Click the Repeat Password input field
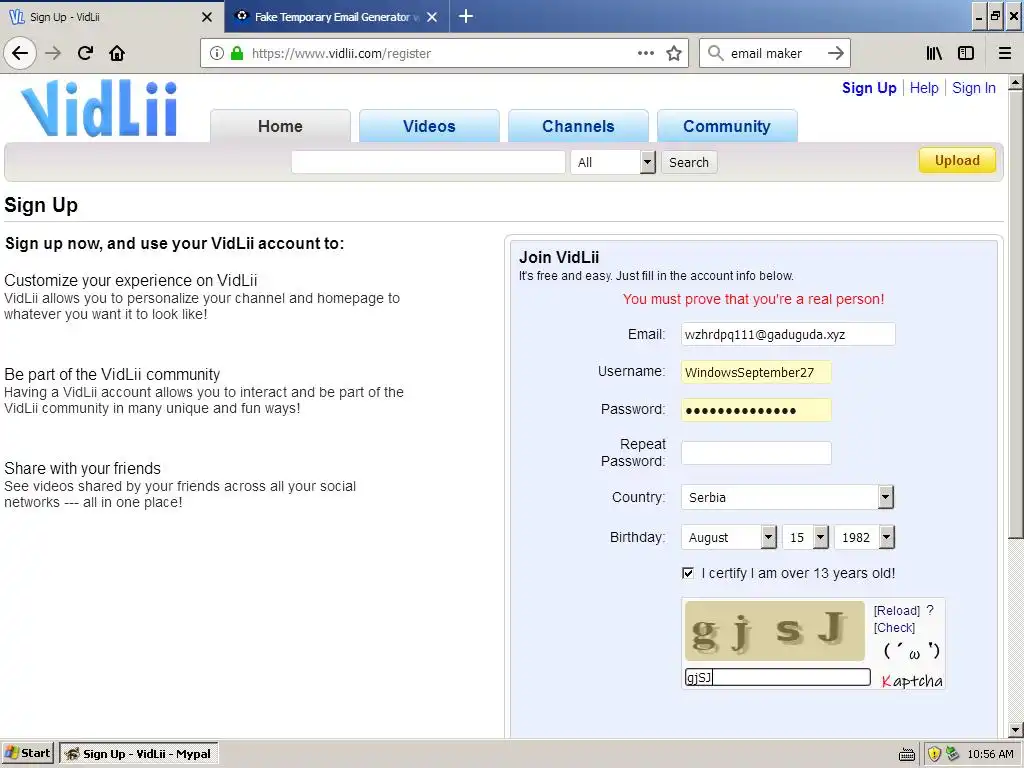 756,453
